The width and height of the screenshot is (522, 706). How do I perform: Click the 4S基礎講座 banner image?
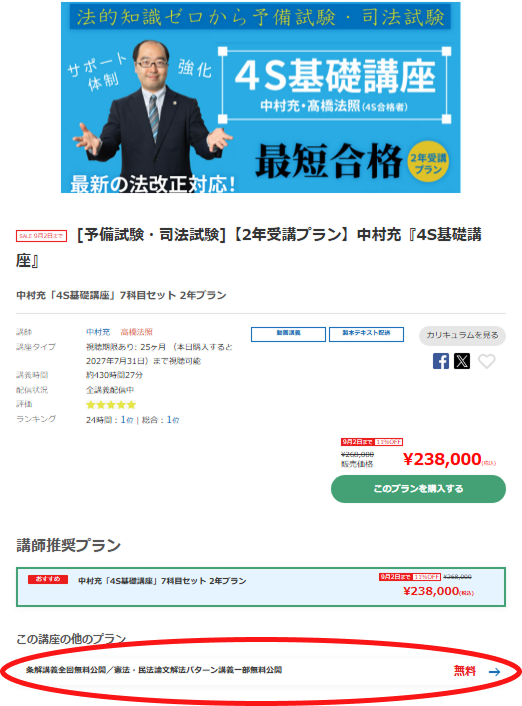[261, 97]
